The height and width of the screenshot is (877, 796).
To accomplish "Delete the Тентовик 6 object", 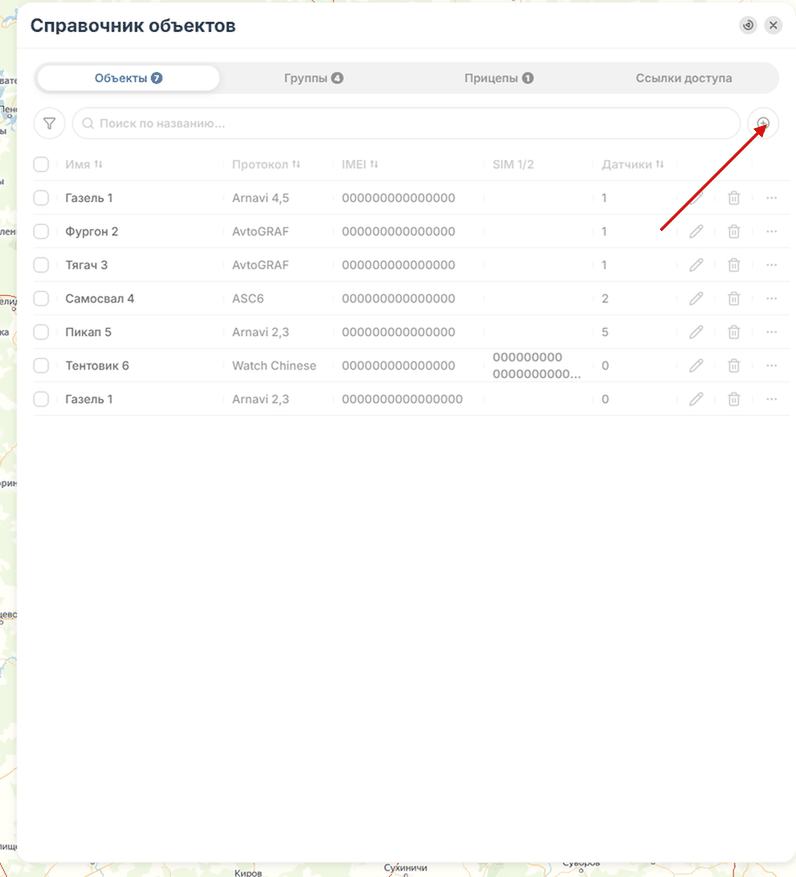I will (x=733, y=365).
